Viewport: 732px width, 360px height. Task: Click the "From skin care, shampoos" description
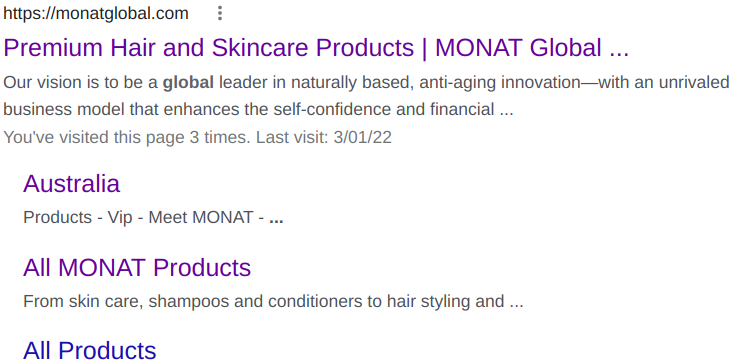click(274, 302)
